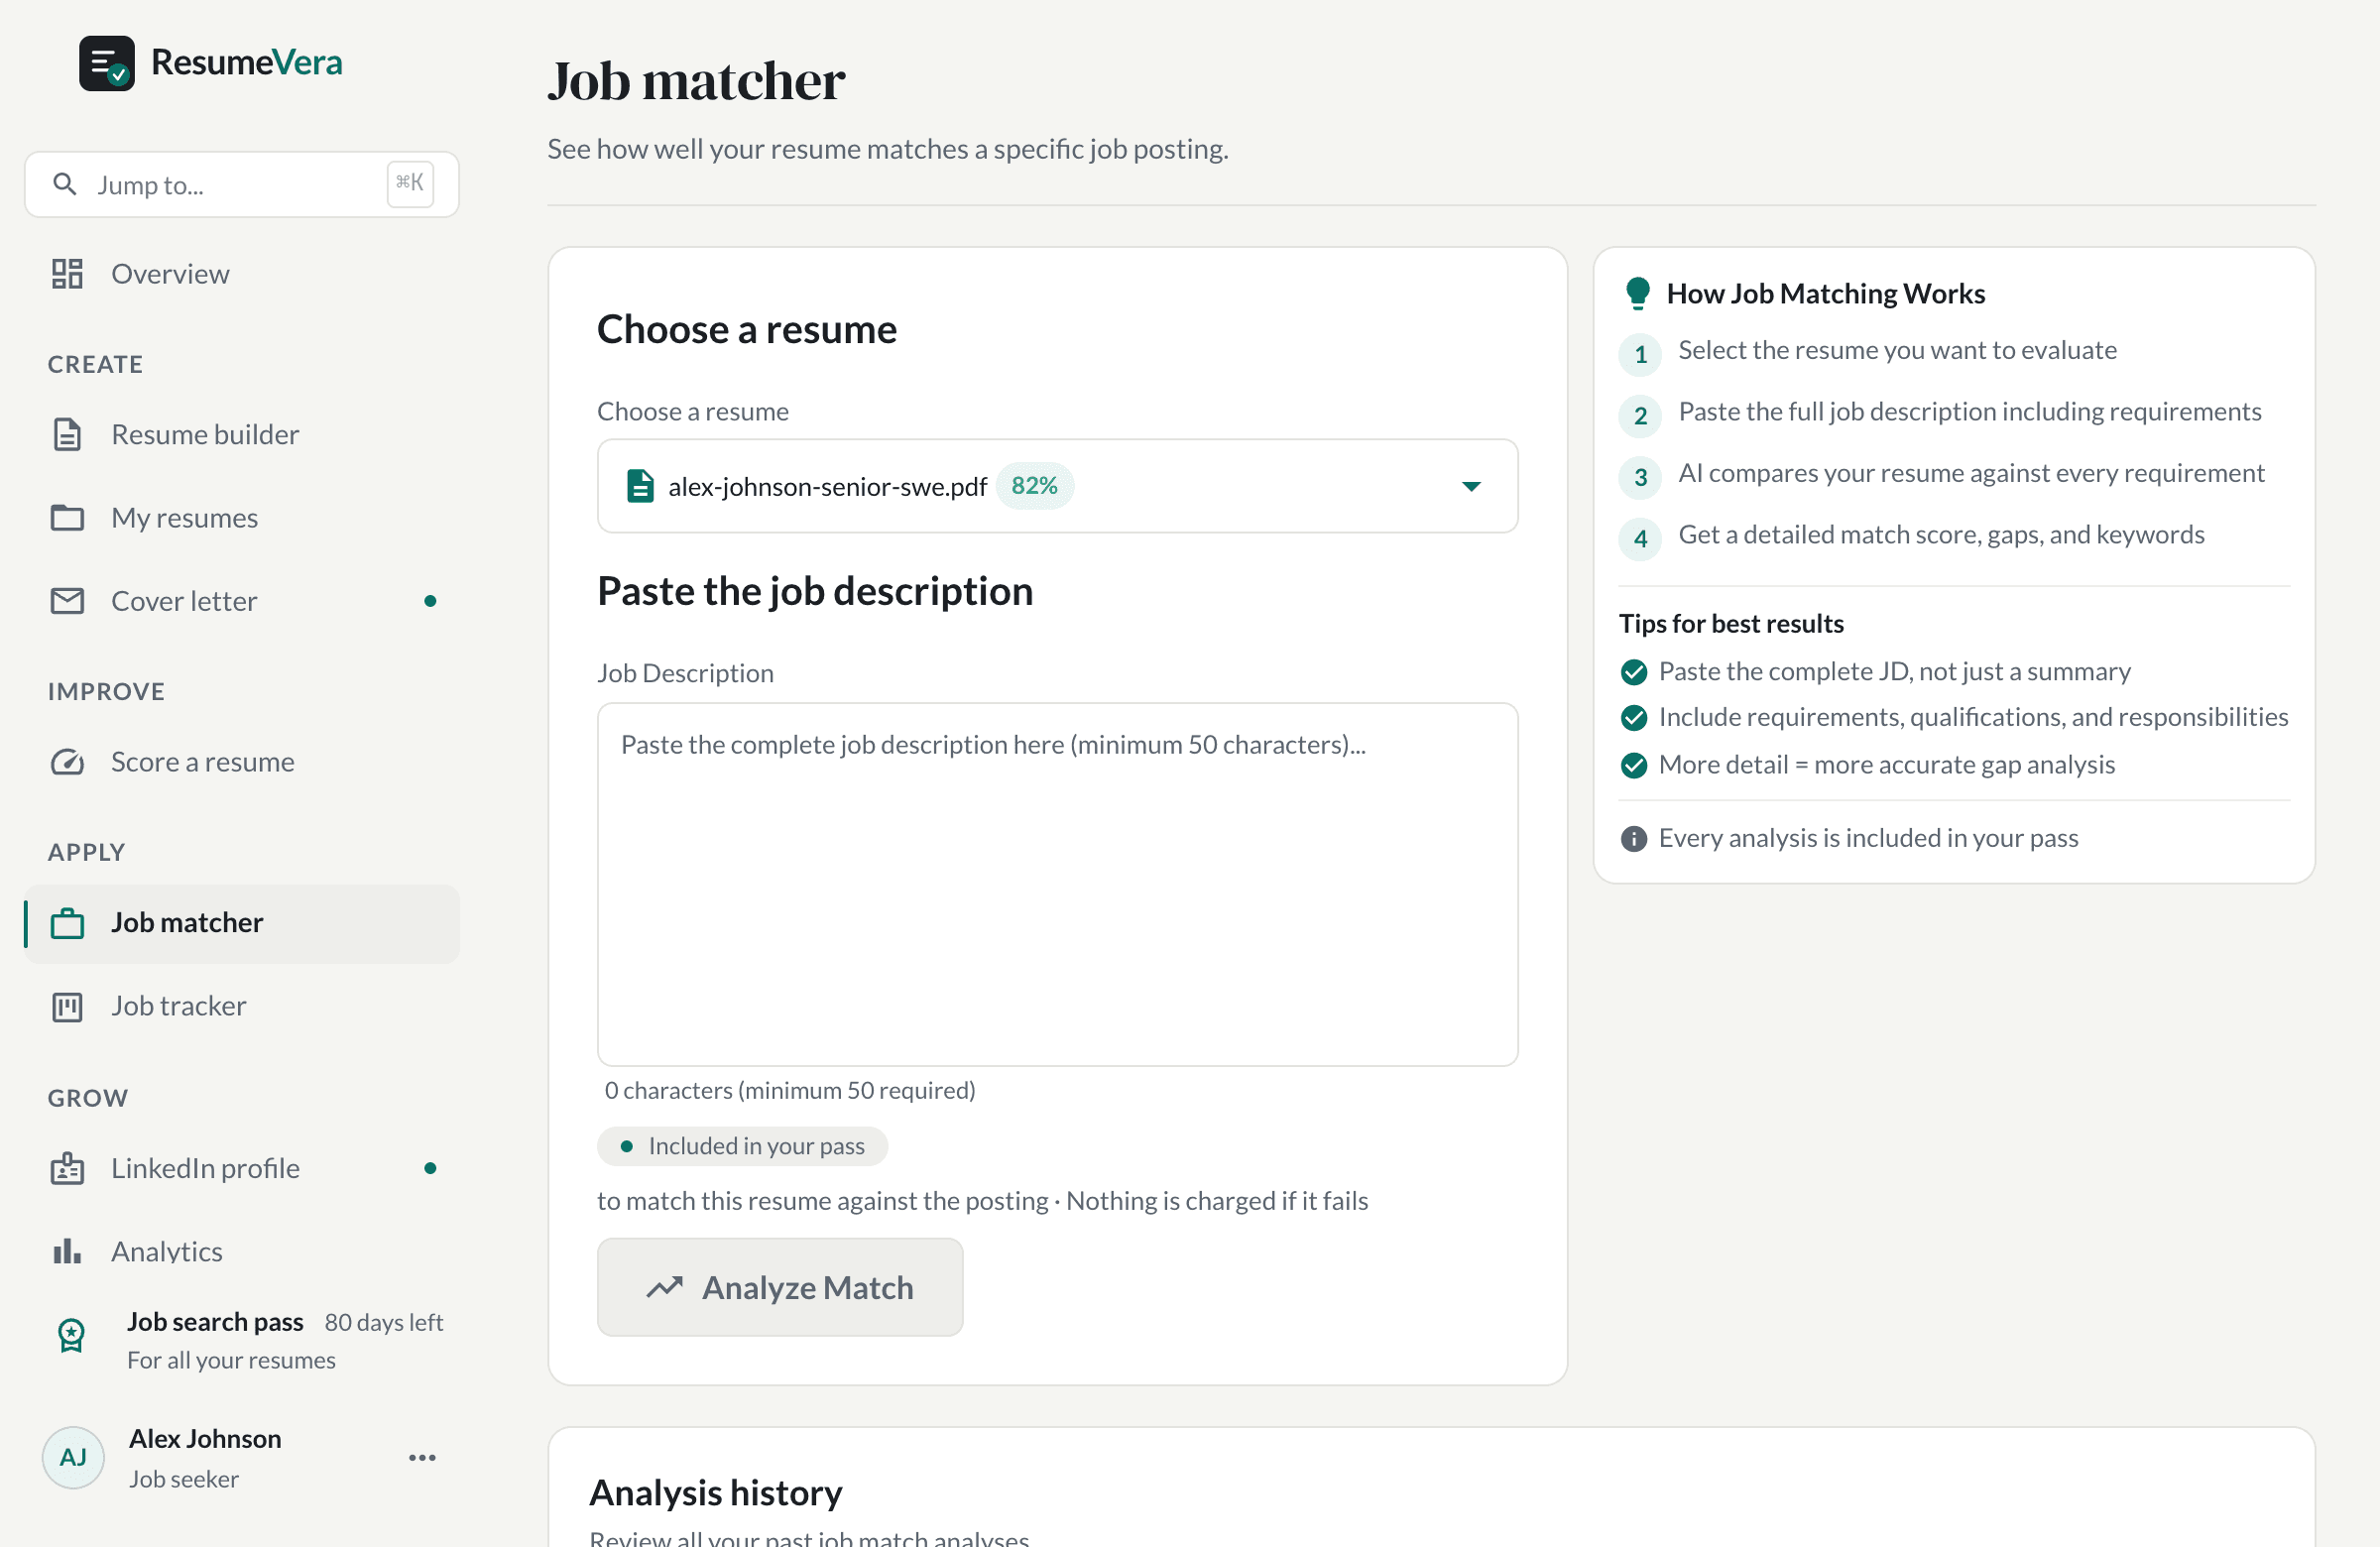Open the alex-johnson-senior-swe.pdf resume selector
2380x1547 pixels.
[1057, 486]
